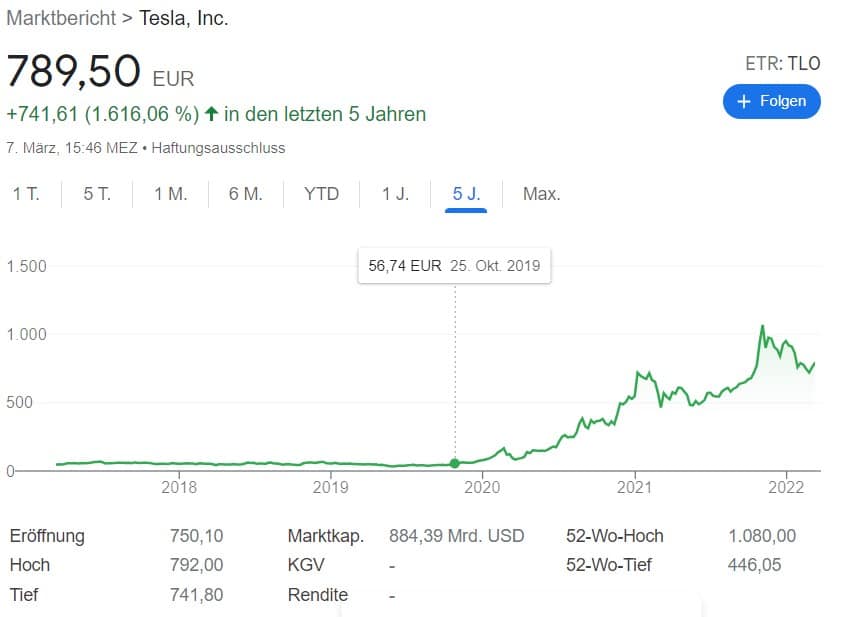Select the 1 M. time range
842x617 pixels.
point(171,194)
